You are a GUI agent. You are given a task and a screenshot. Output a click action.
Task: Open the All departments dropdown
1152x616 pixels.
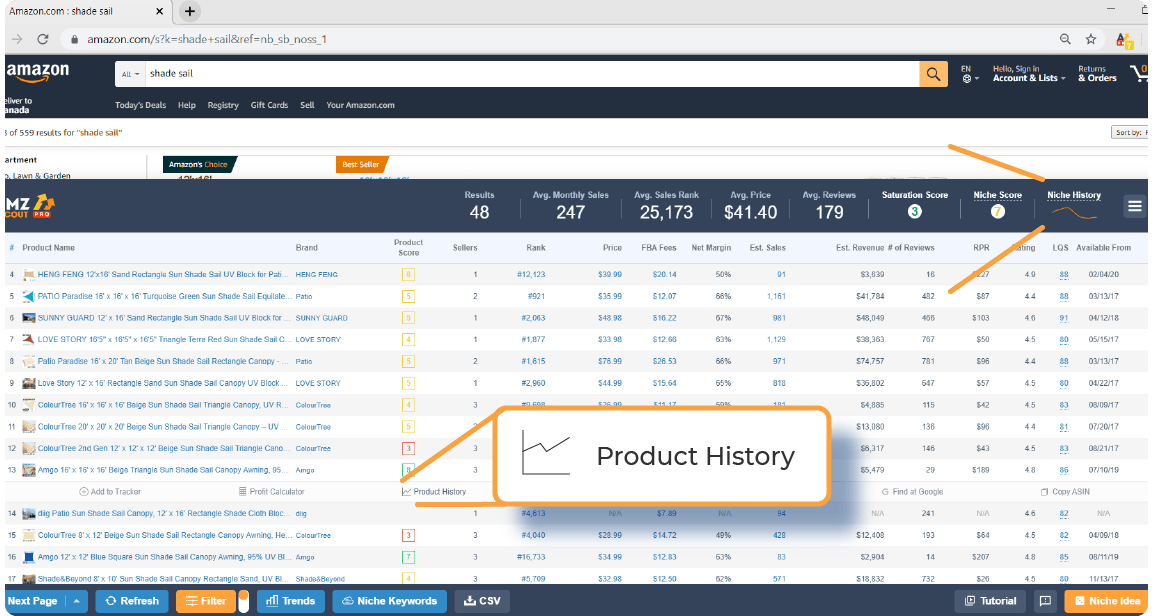[129, 74]
